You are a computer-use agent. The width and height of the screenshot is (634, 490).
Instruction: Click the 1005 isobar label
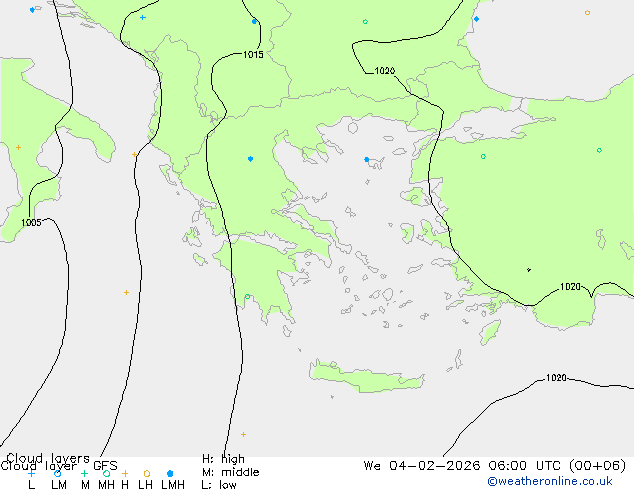[31, 222]
